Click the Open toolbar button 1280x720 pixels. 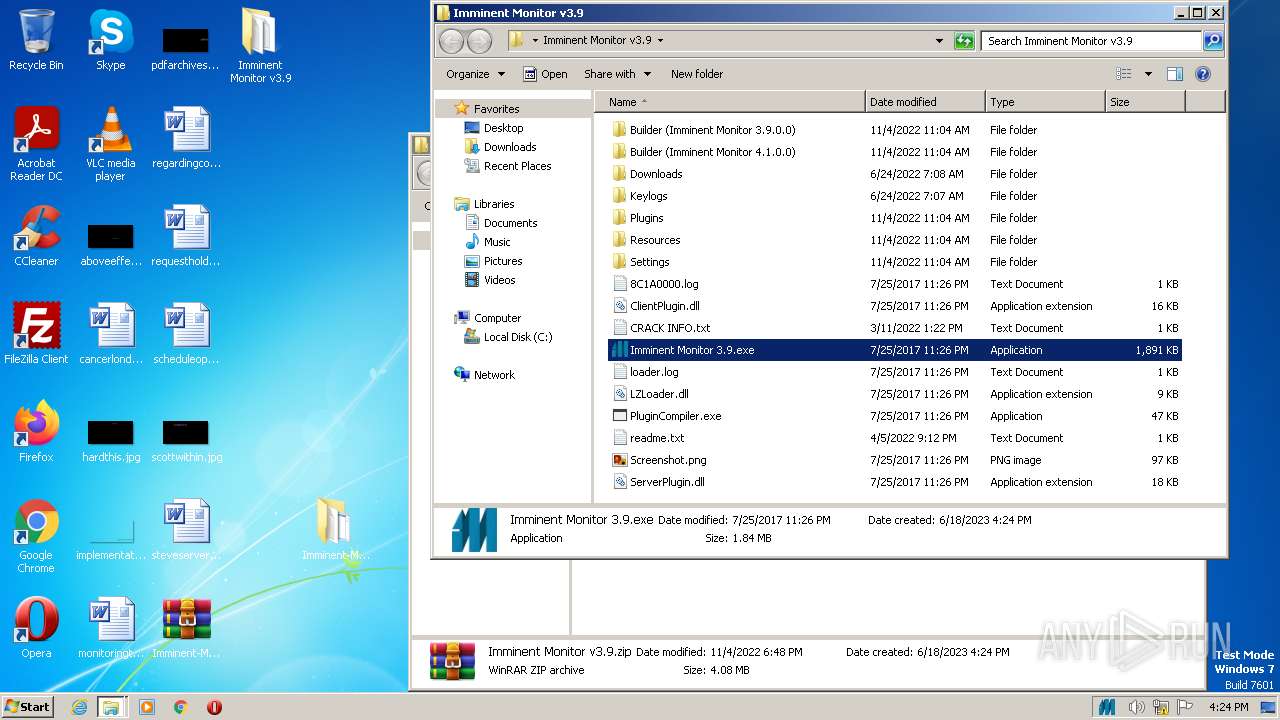(546, 74)
